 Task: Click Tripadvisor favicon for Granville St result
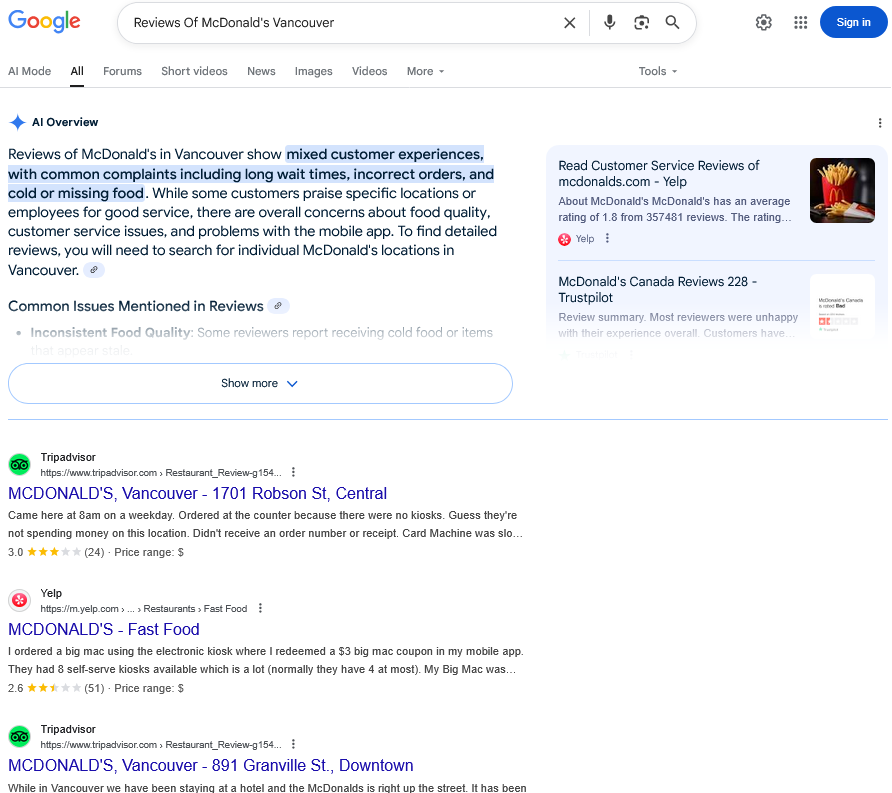tap(20, 737)
